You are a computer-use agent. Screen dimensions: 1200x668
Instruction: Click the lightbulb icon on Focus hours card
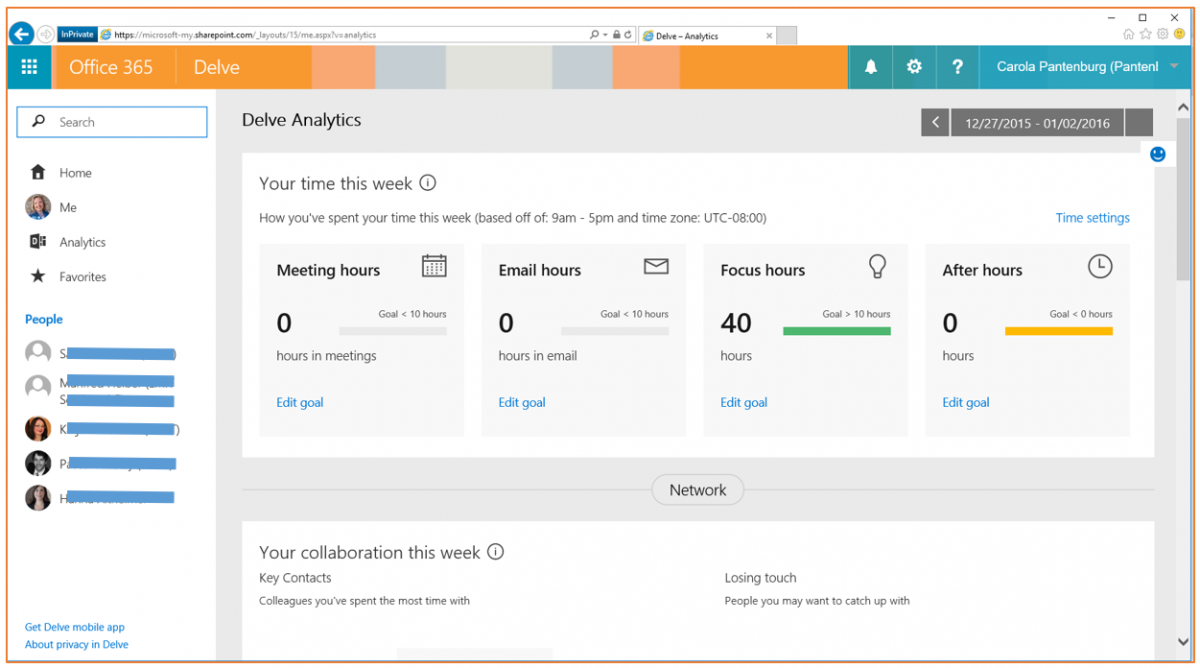pos(877,266)
